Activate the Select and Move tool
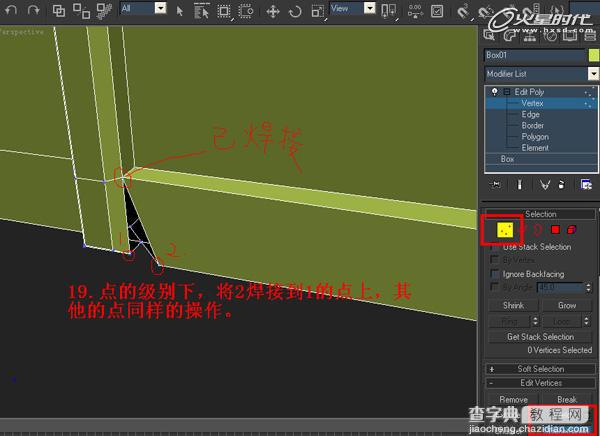Screen dimensions: 600x436 [x=272, y=11]
